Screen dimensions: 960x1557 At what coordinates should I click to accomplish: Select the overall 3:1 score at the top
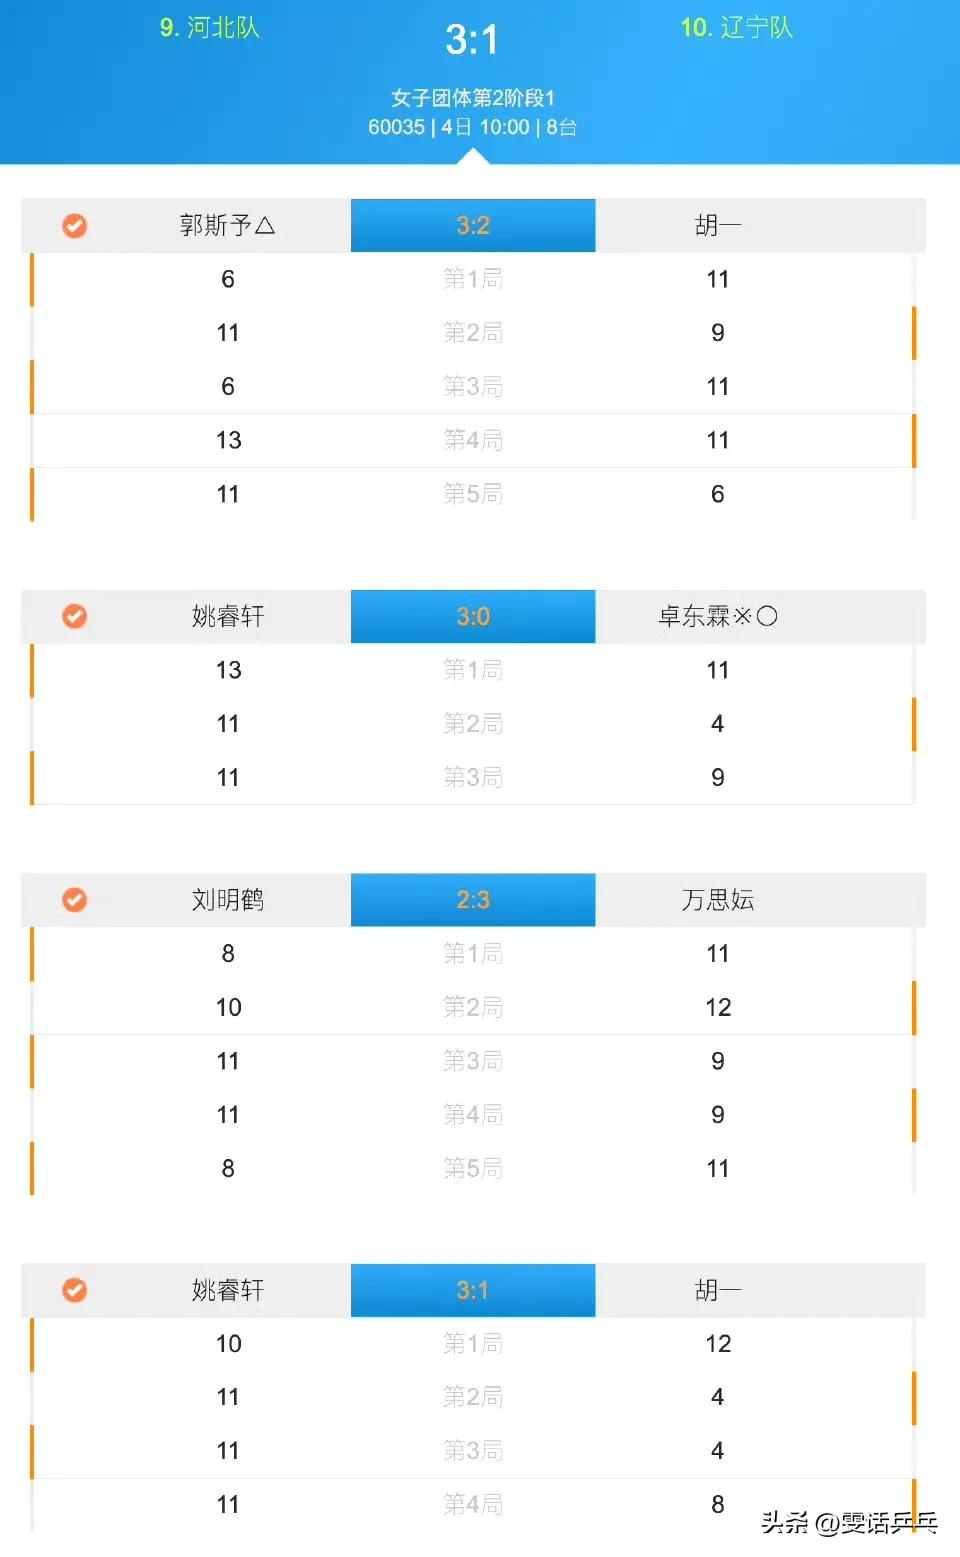click(x=472, y=40)
